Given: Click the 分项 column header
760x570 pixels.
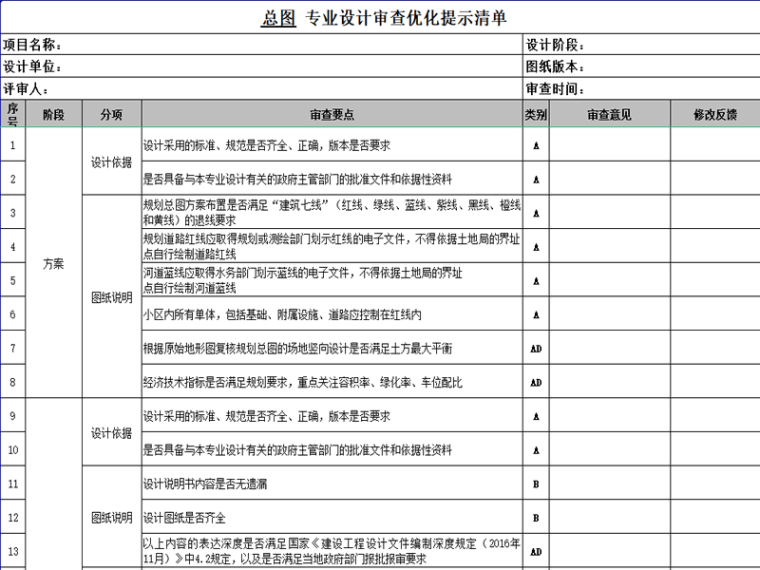Looking at the screenshot, I should point(111,114).
